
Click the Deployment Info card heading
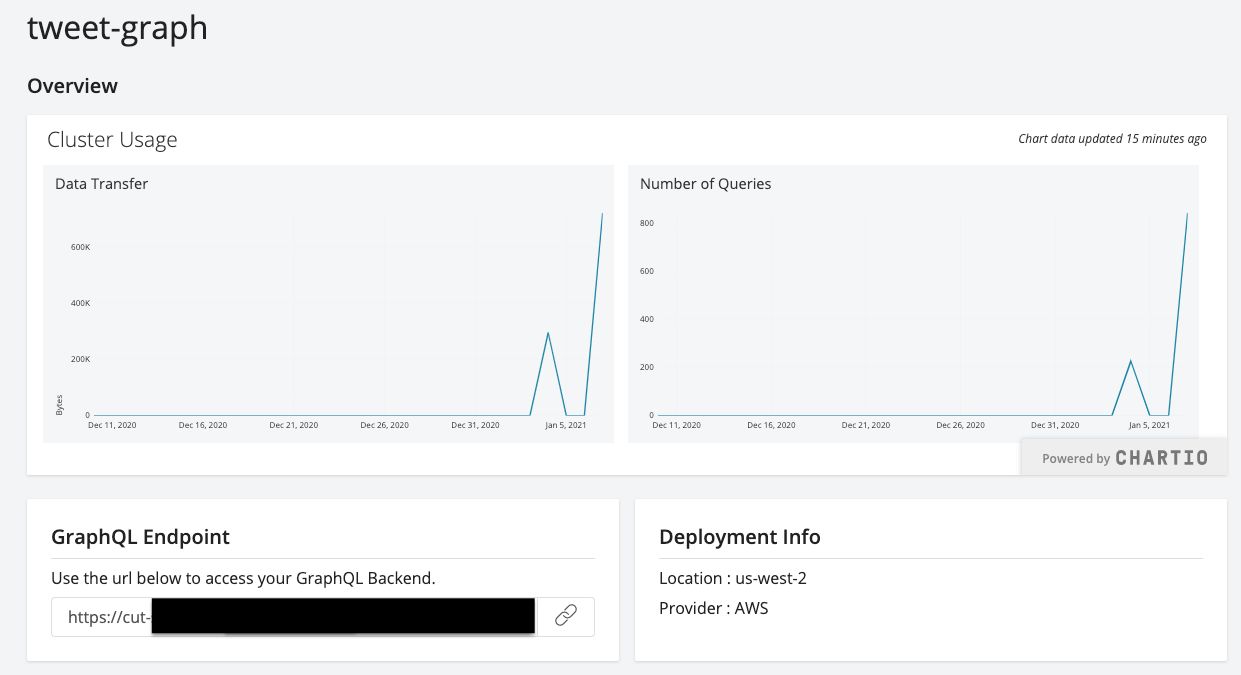click(740, 537)
